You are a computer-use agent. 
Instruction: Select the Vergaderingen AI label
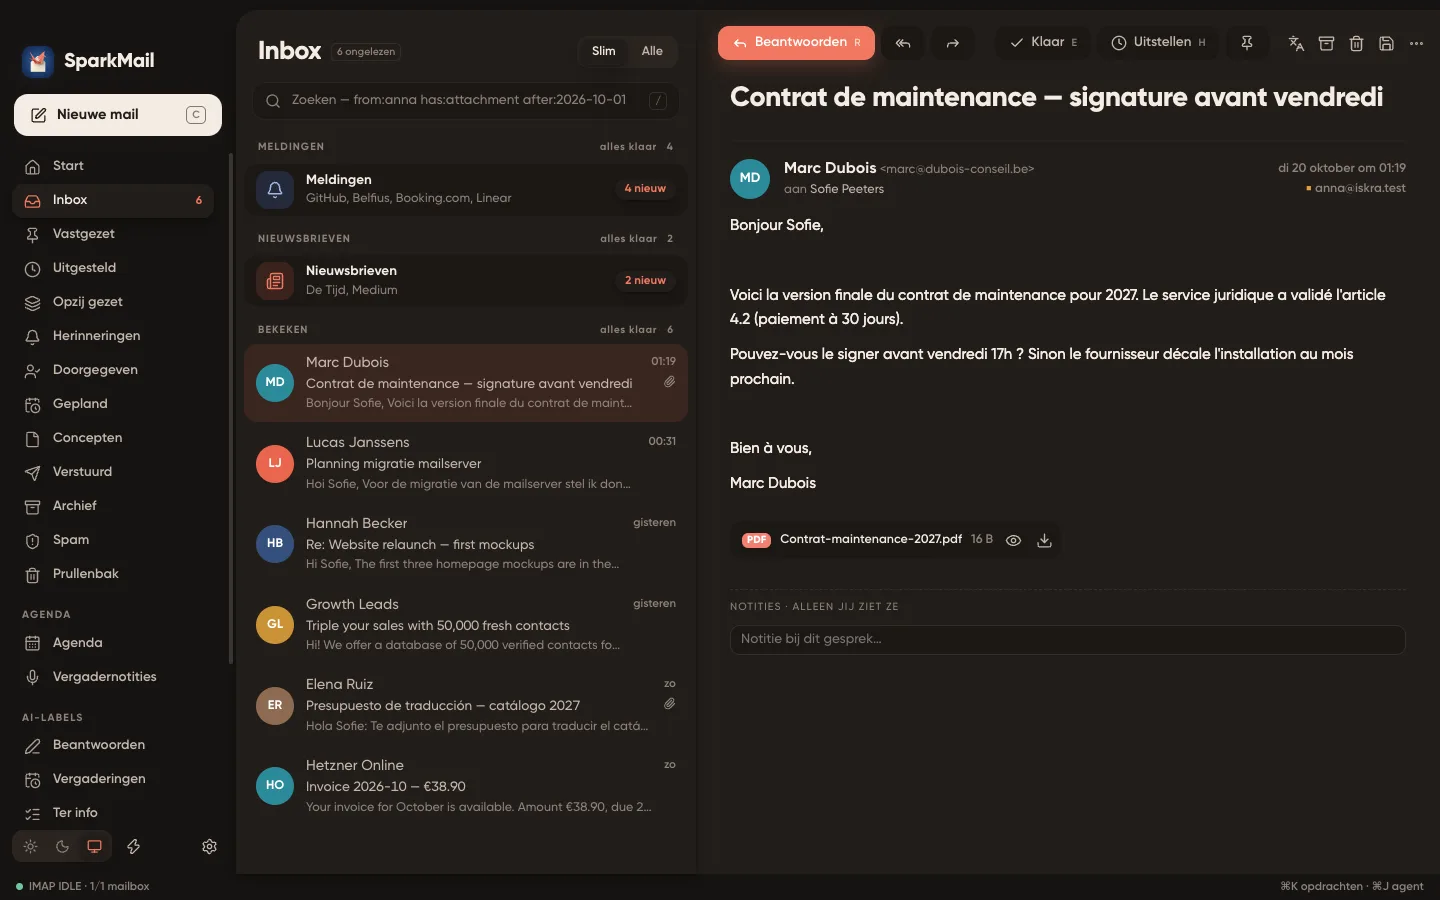click(x=113, y=779)
